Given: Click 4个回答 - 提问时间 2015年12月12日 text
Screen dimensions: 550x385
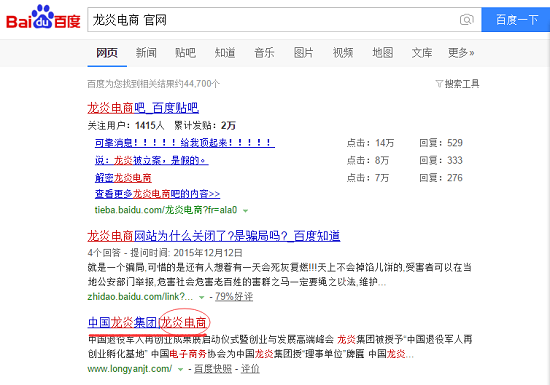Looking at the screenshot, I should coord(165,253).
